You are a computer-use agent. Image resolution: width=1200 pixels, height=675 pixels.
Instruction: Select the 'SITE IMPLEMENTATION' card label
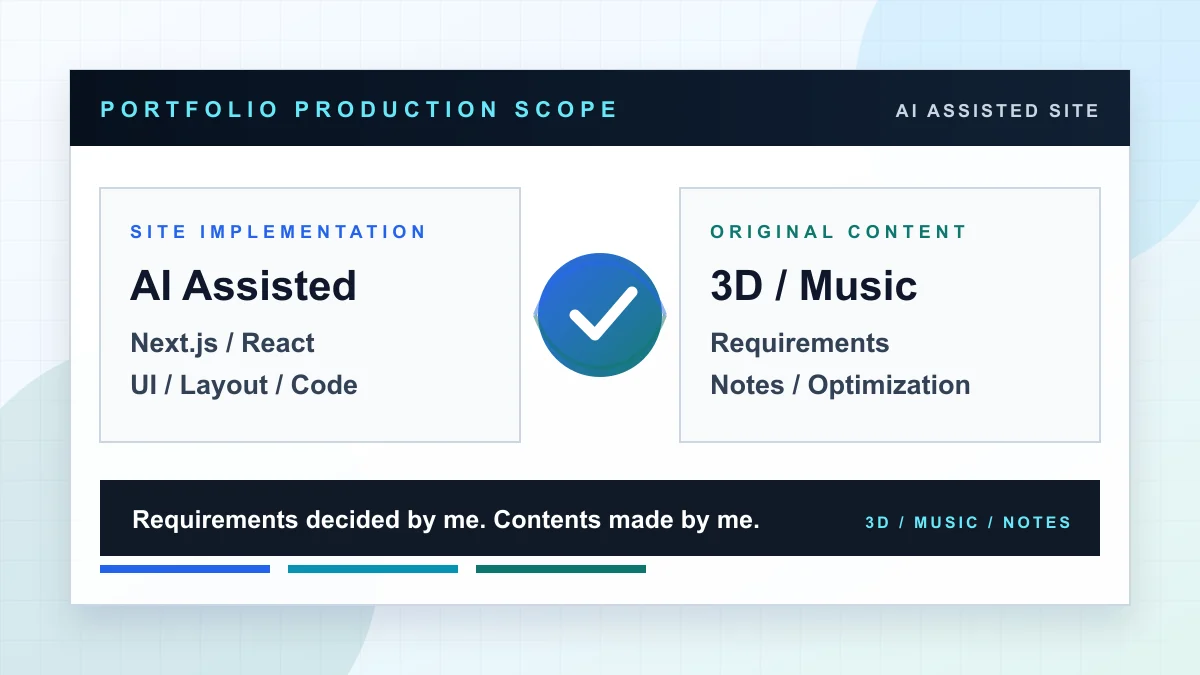278,232
